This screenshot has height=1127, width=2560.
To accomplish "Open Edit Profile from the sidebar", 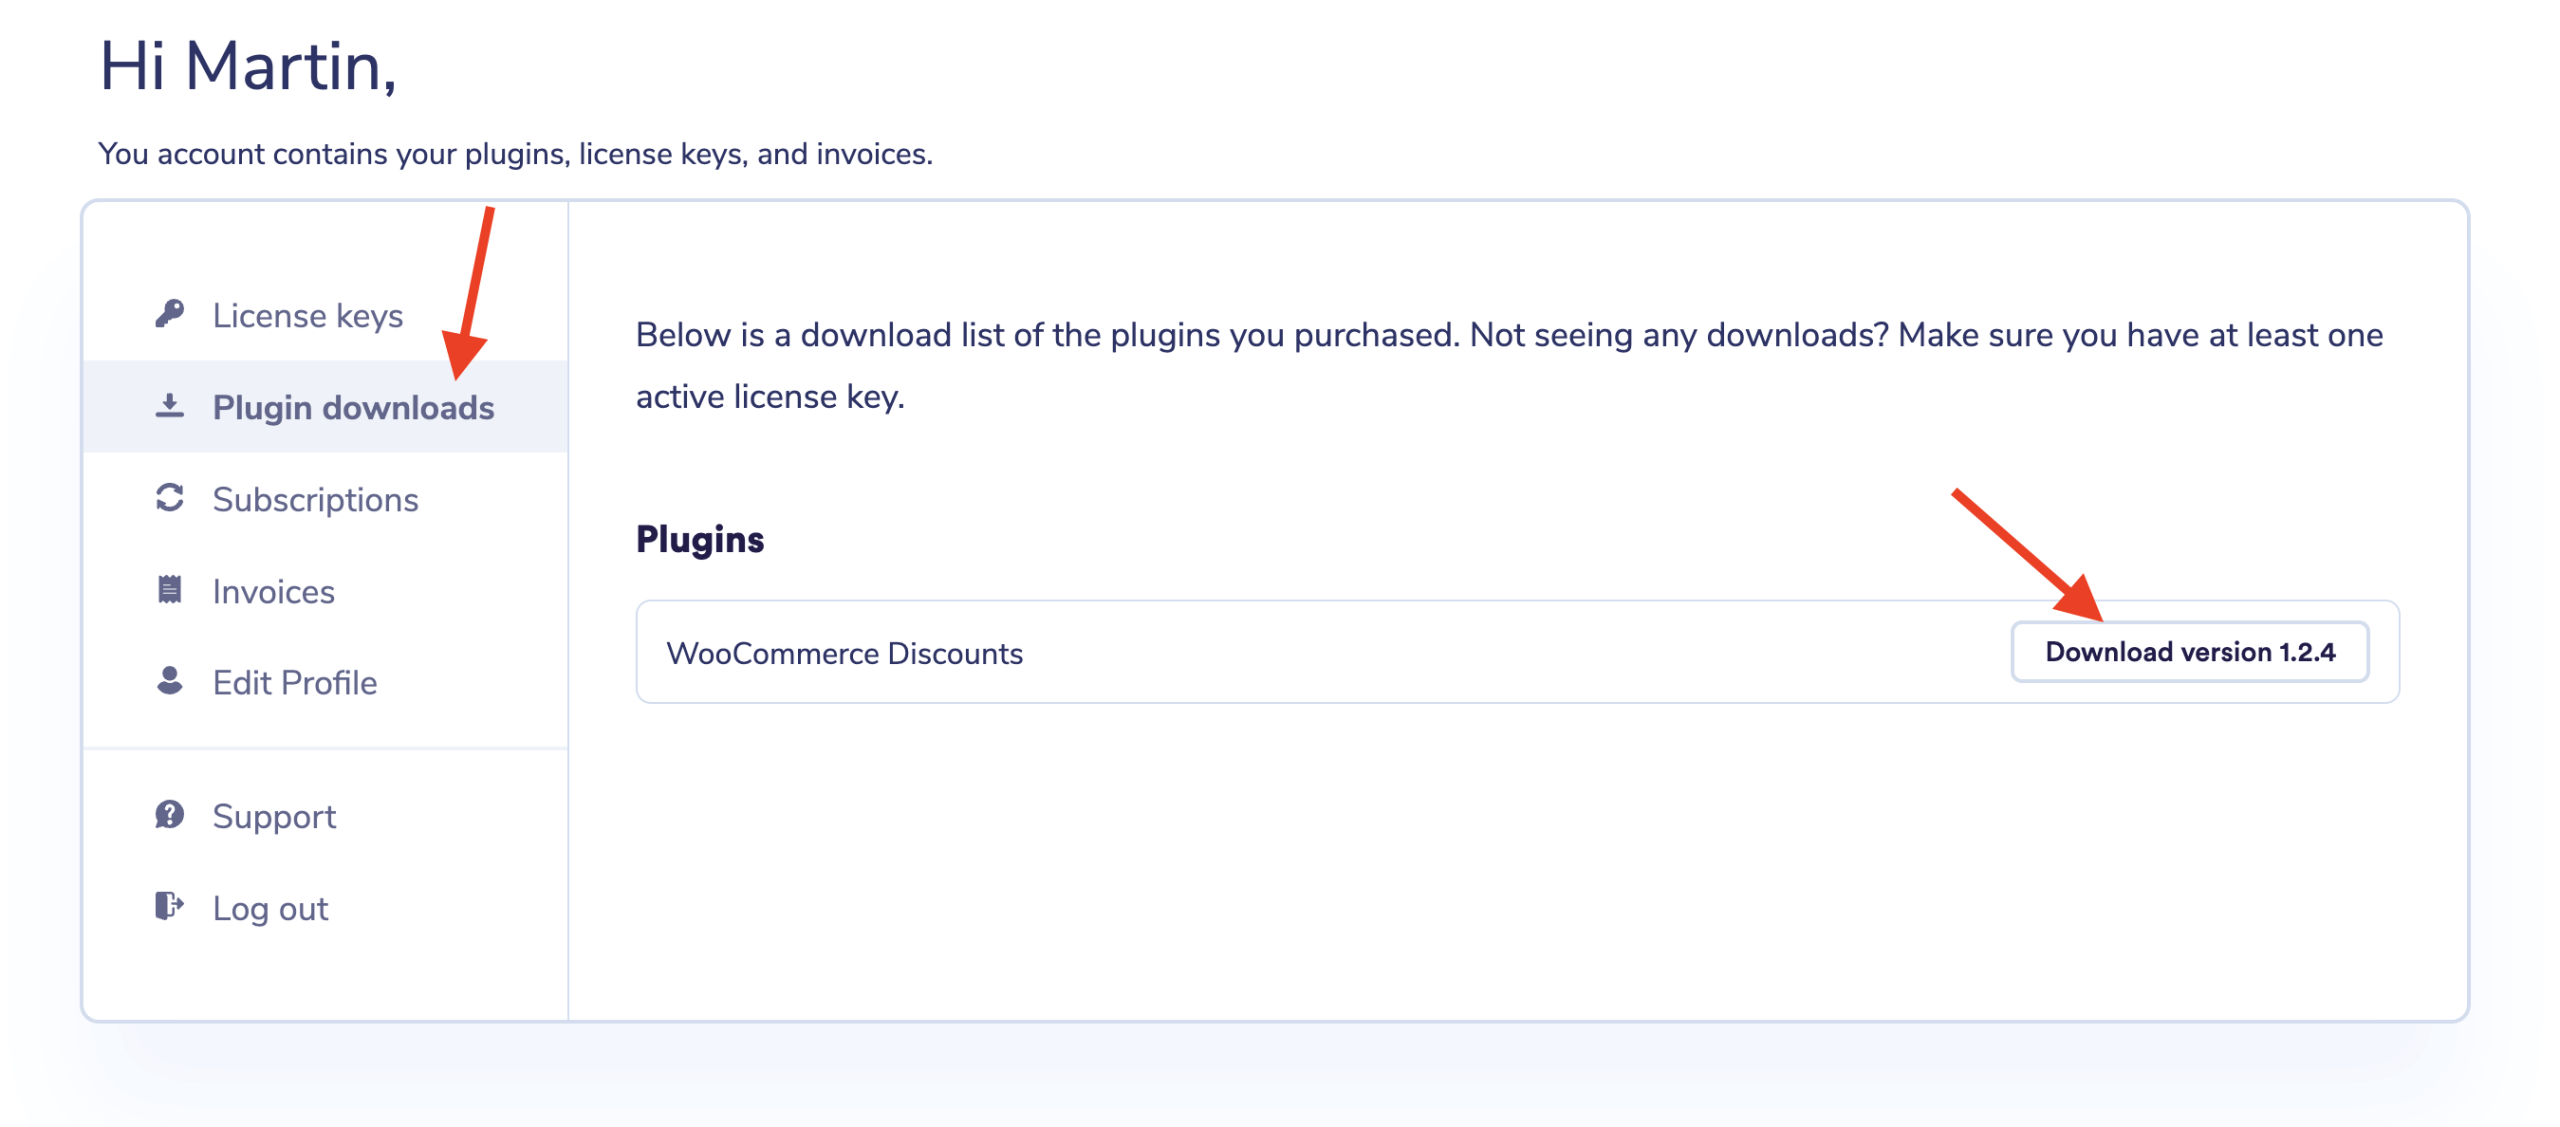I will [295, 683].
